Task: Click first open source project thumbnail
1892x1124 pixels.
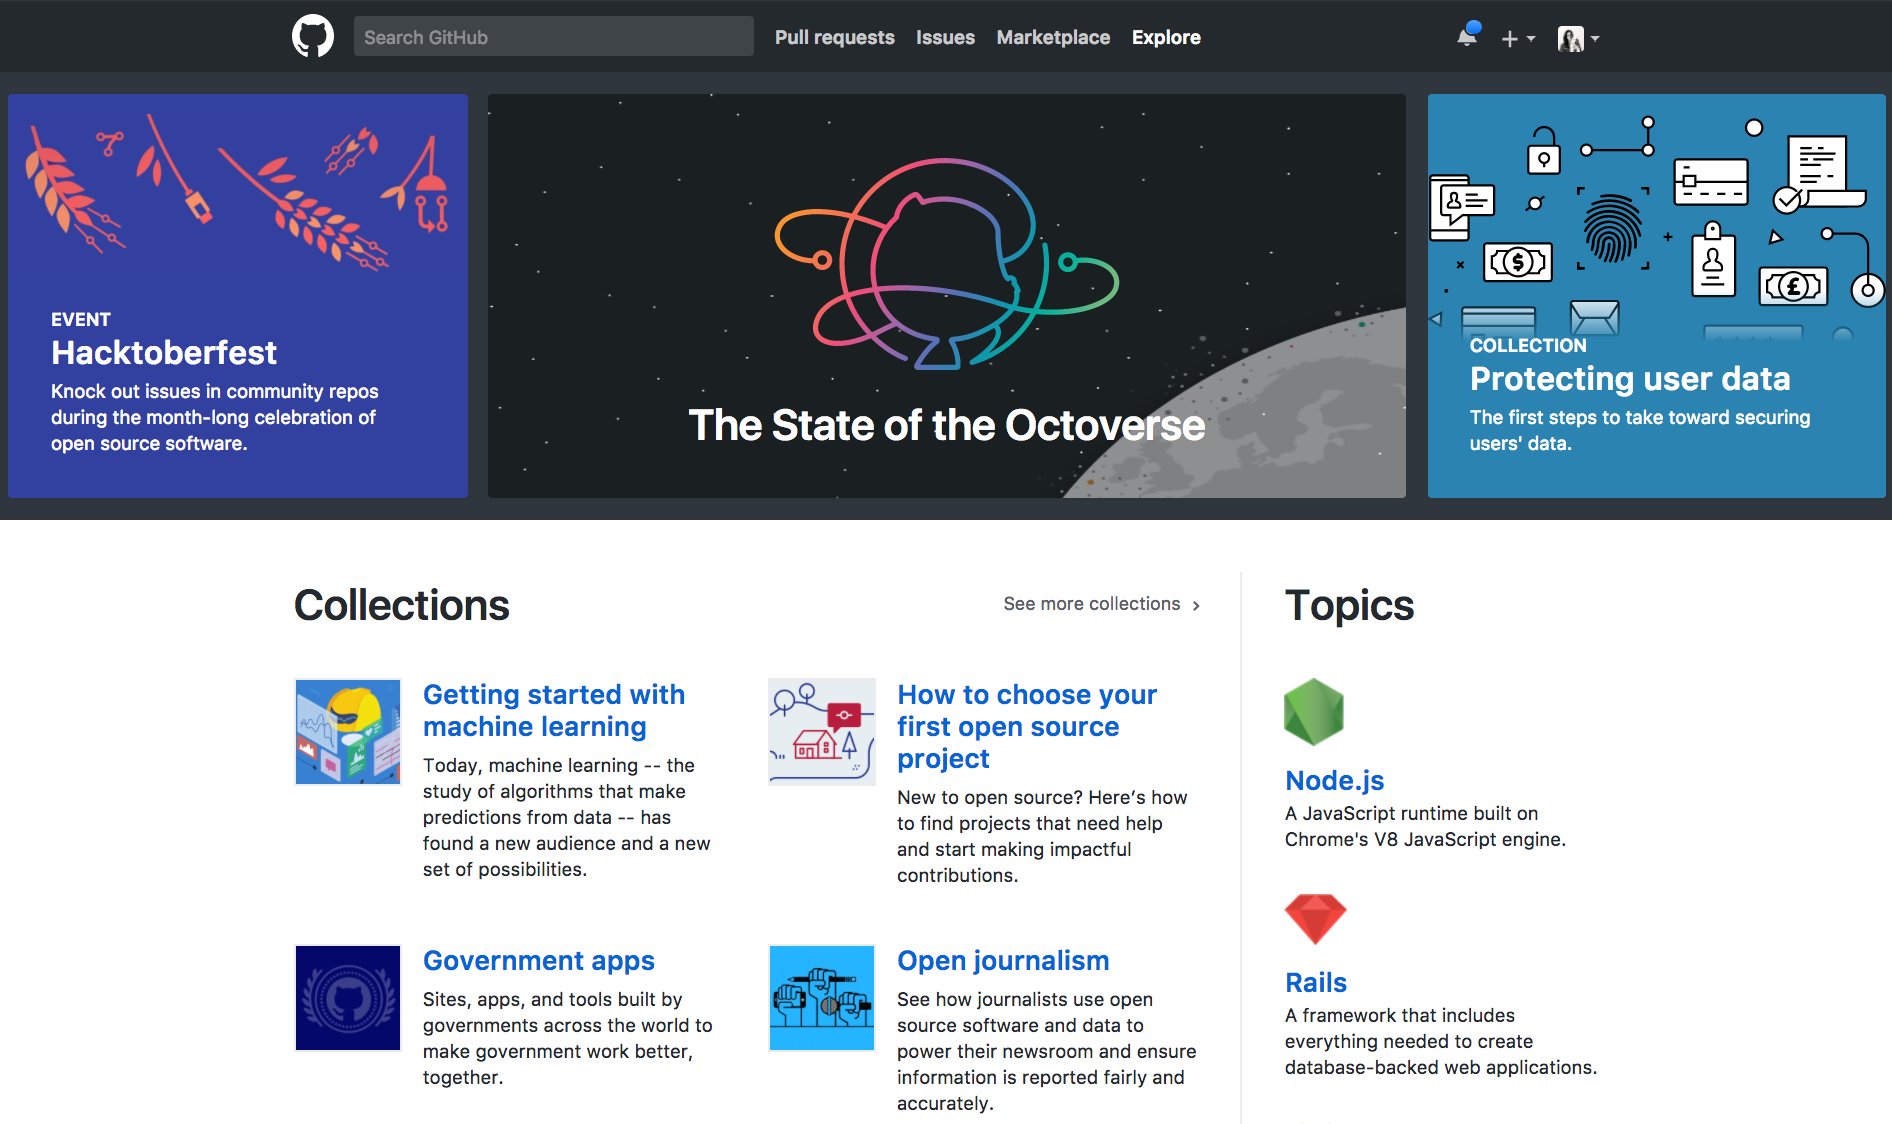Action: (822, 732)
